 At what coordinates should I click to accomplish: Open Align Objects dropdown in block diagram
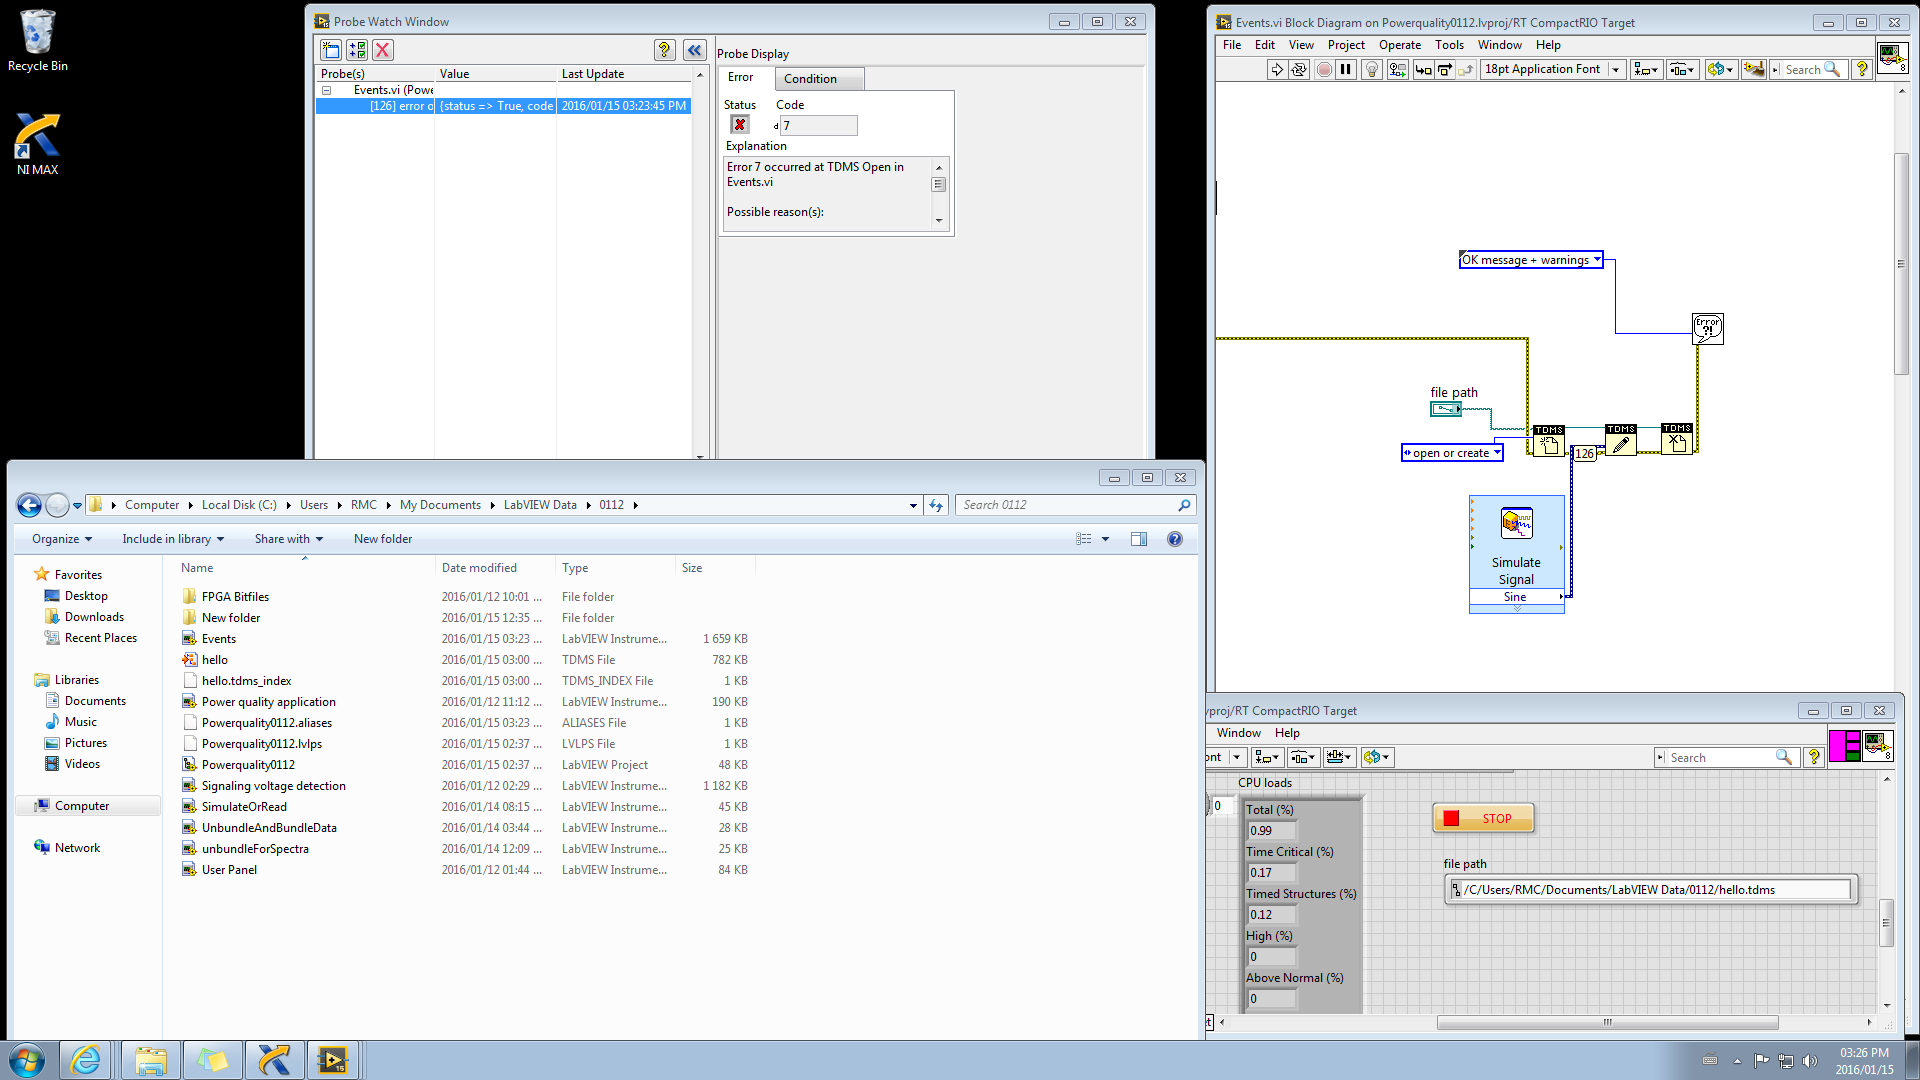1646,69
